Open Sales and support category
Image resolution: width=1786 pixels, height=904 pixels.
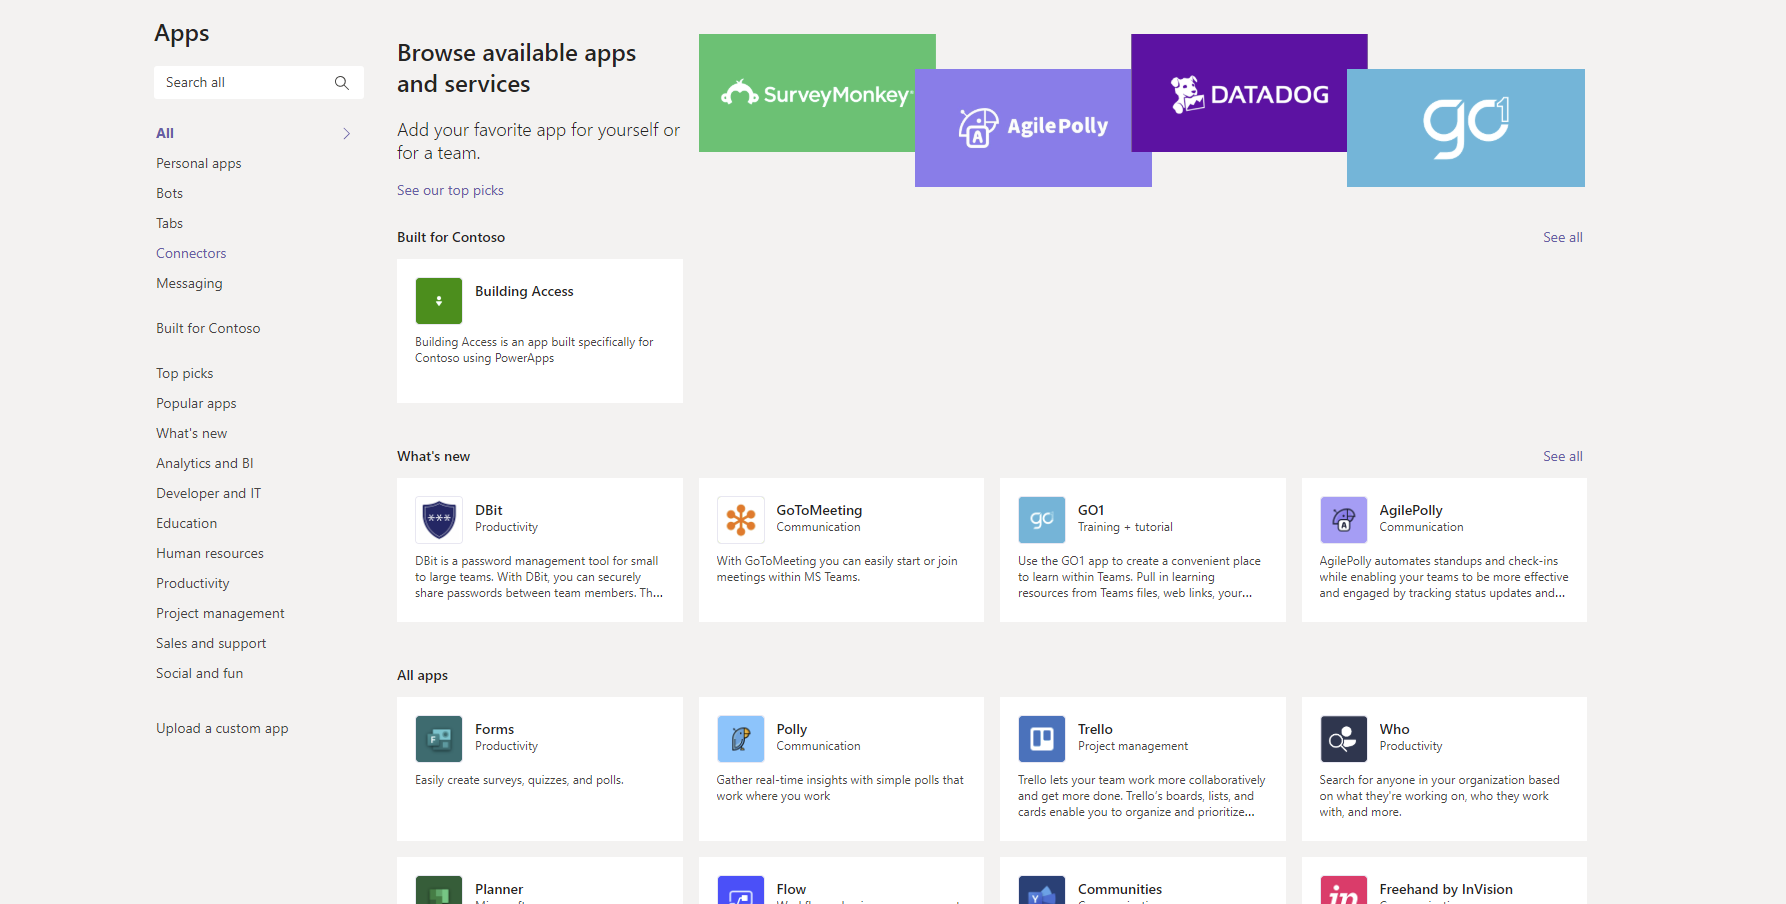click(211, 643)
